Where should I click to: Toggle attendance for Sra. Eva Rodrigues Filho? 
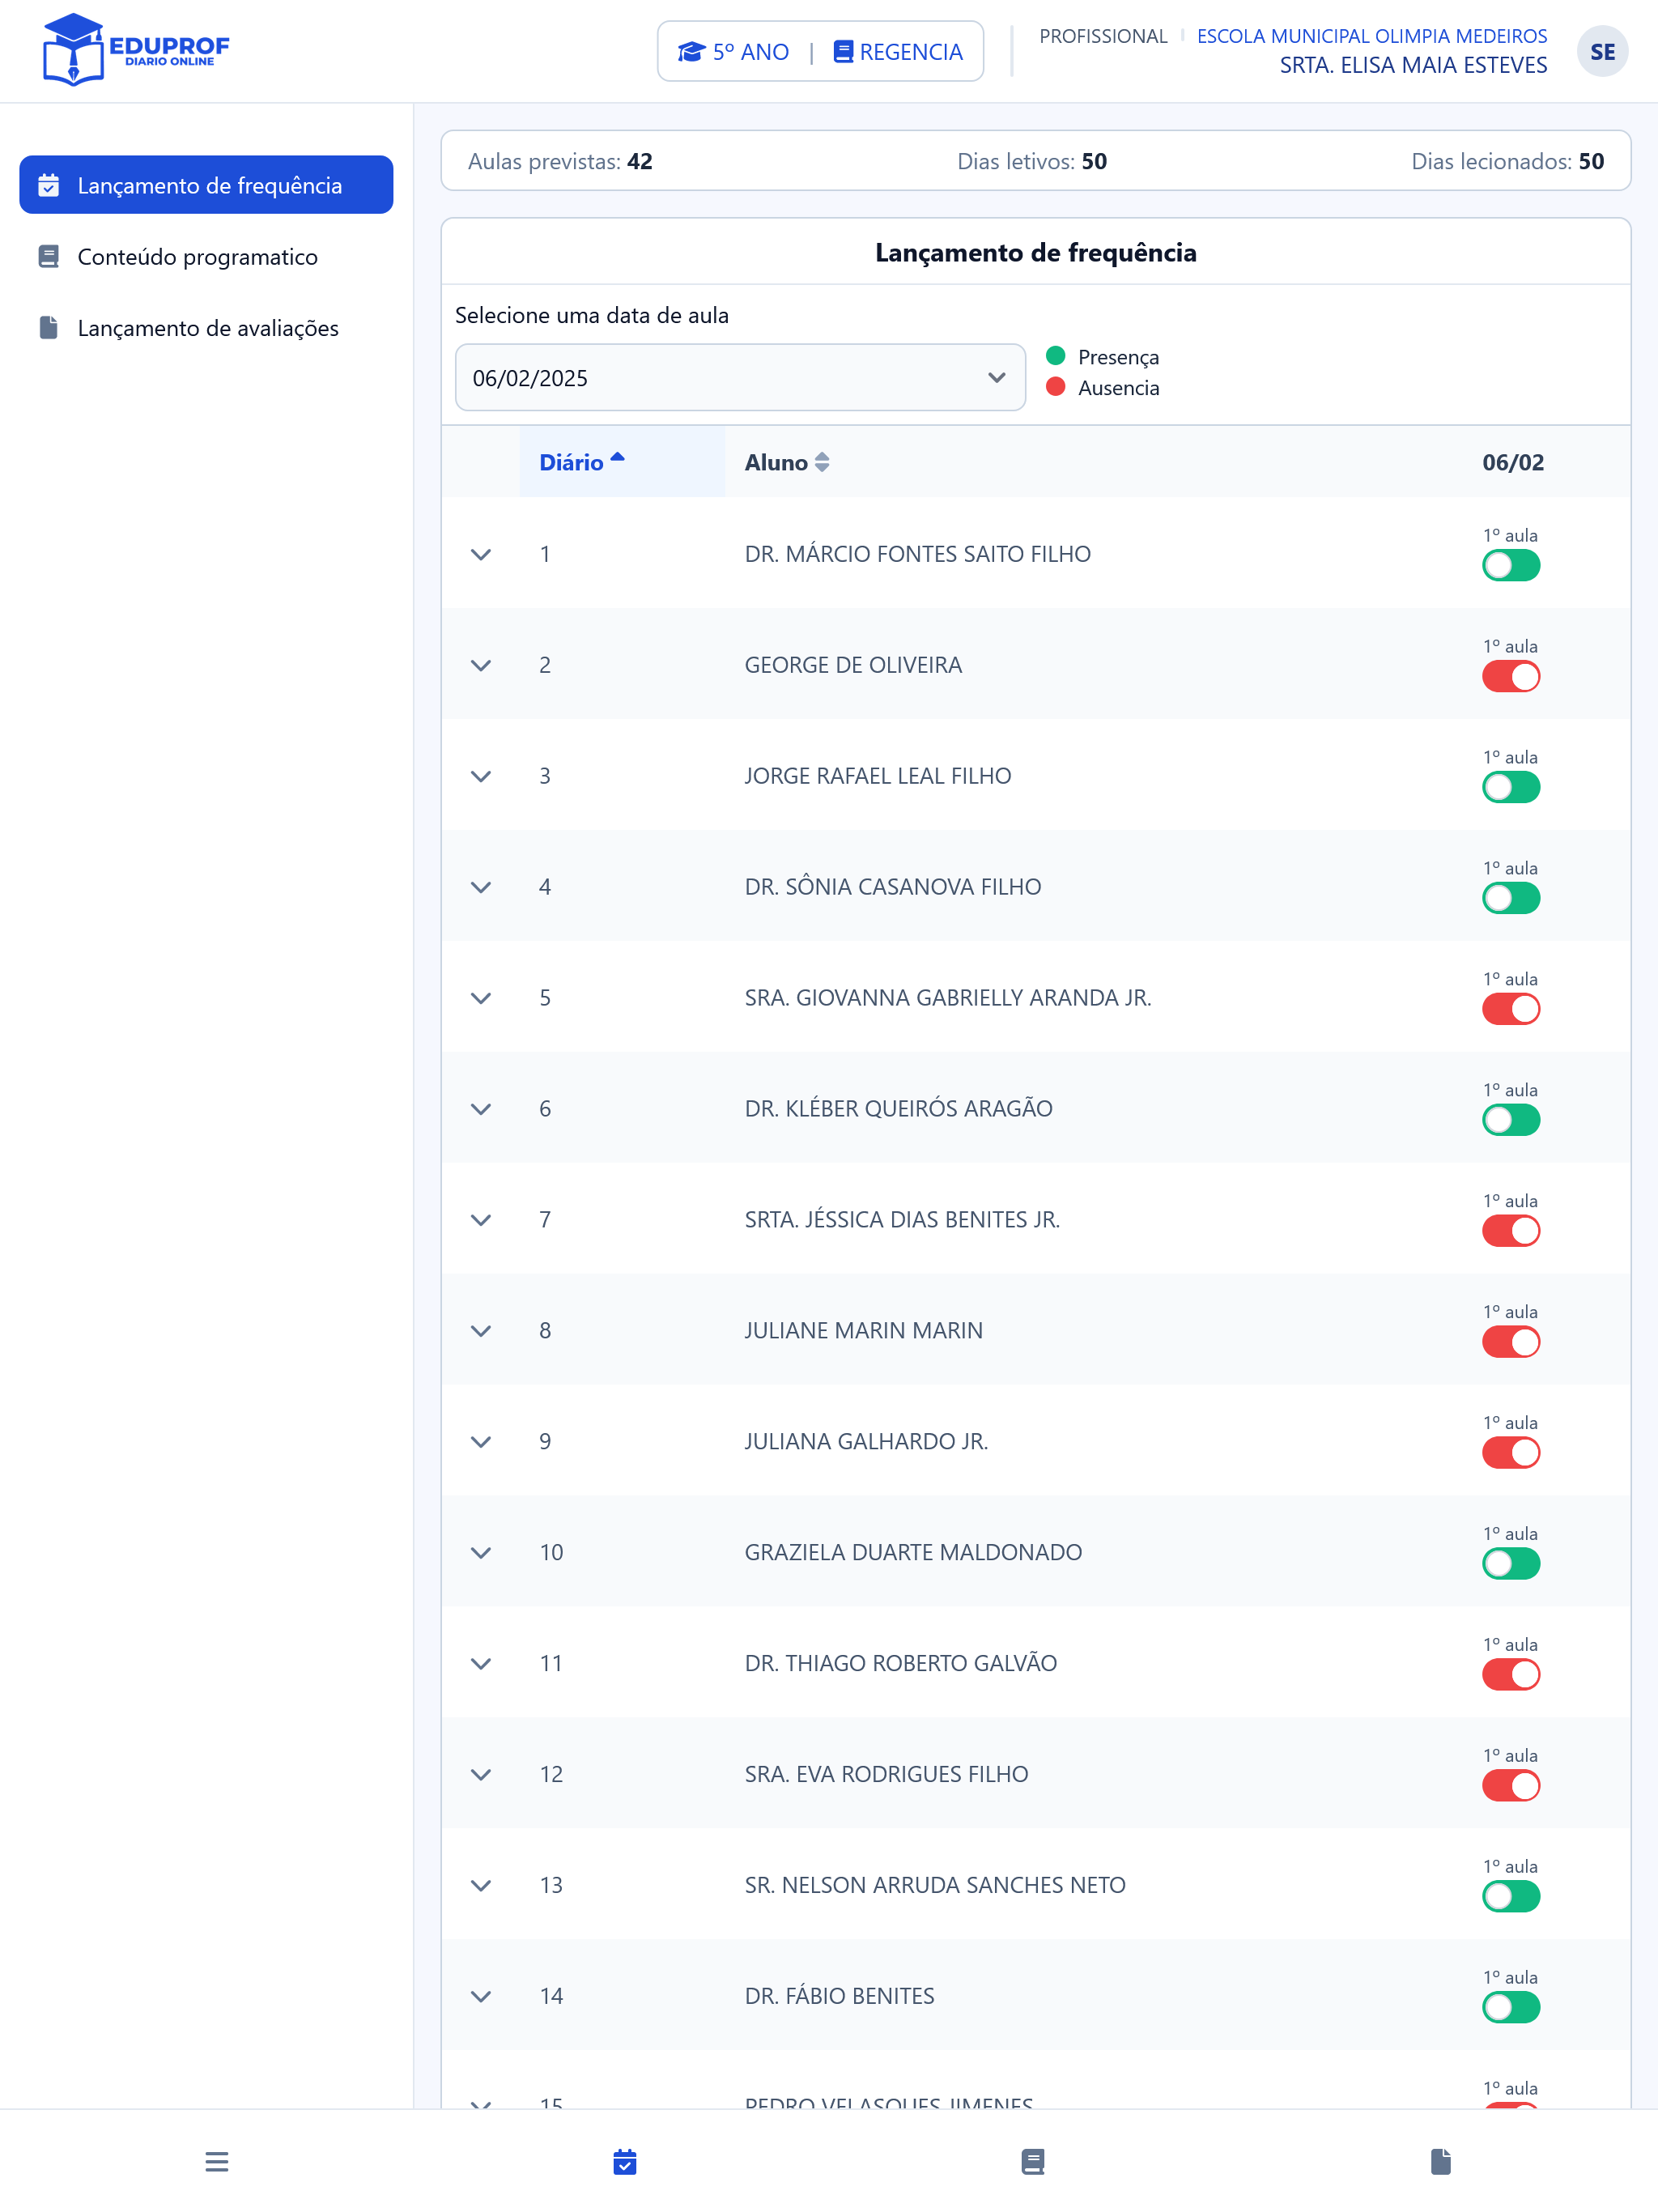tap(1510, 1786)
